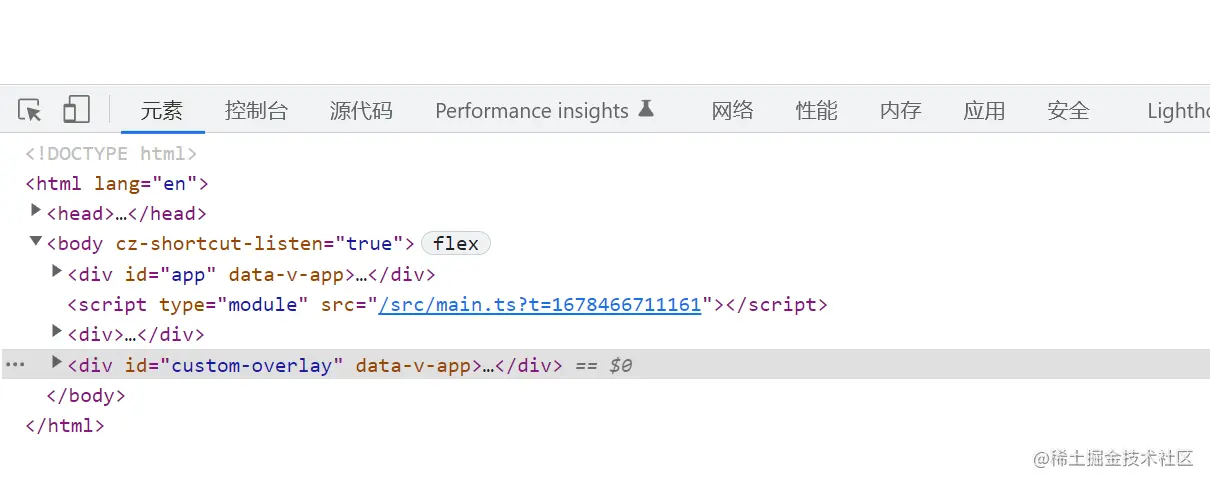This screenshot has width=1210, height=485.
Task: Expand the div id app node
Action: 57,272
